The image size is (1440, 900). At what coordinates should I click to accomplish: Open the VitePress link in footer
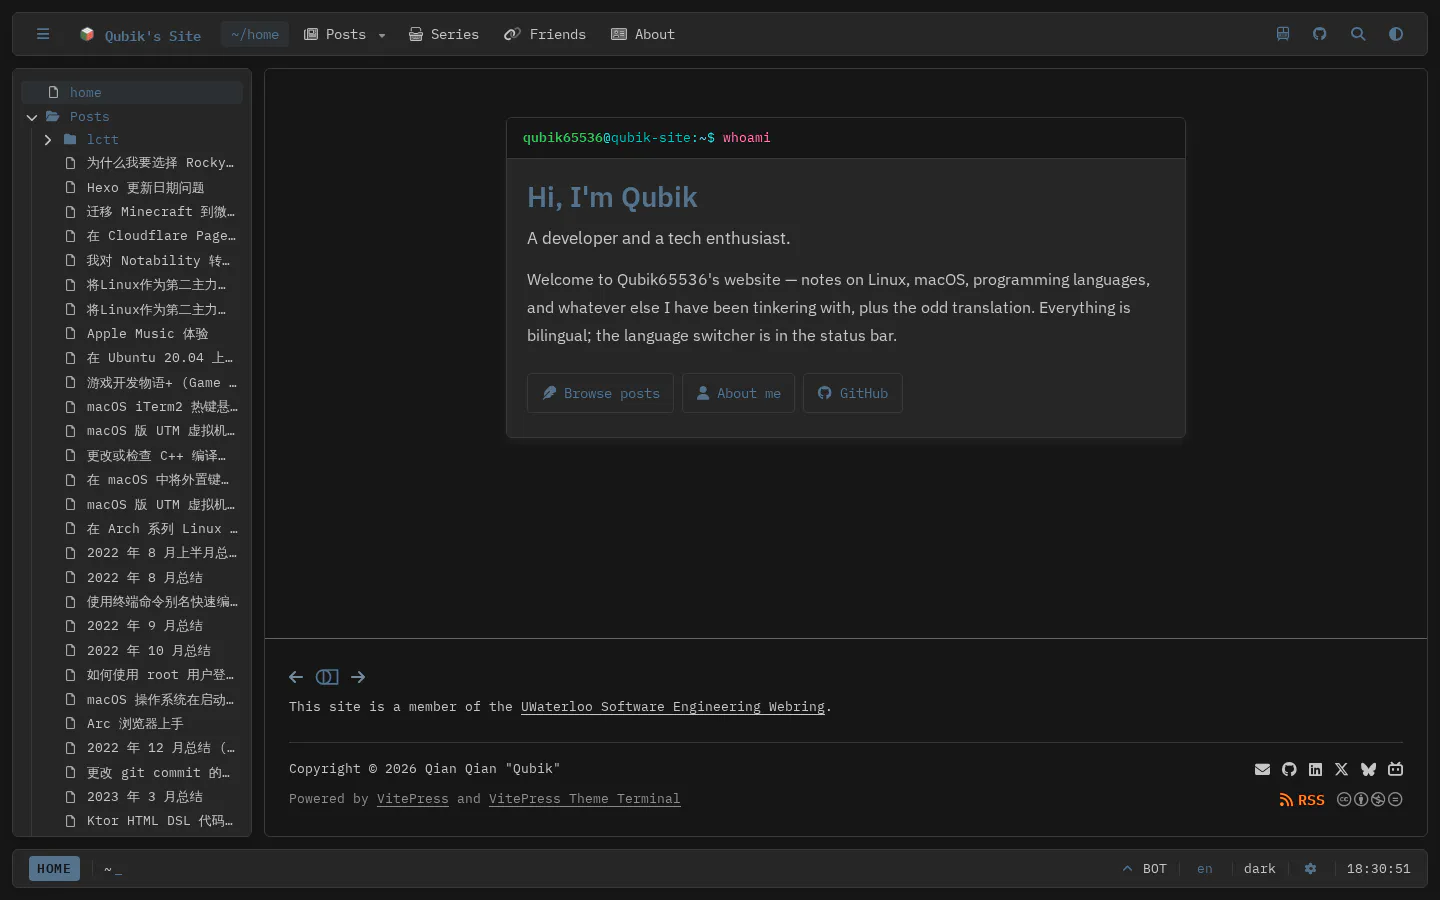[413, 799]
